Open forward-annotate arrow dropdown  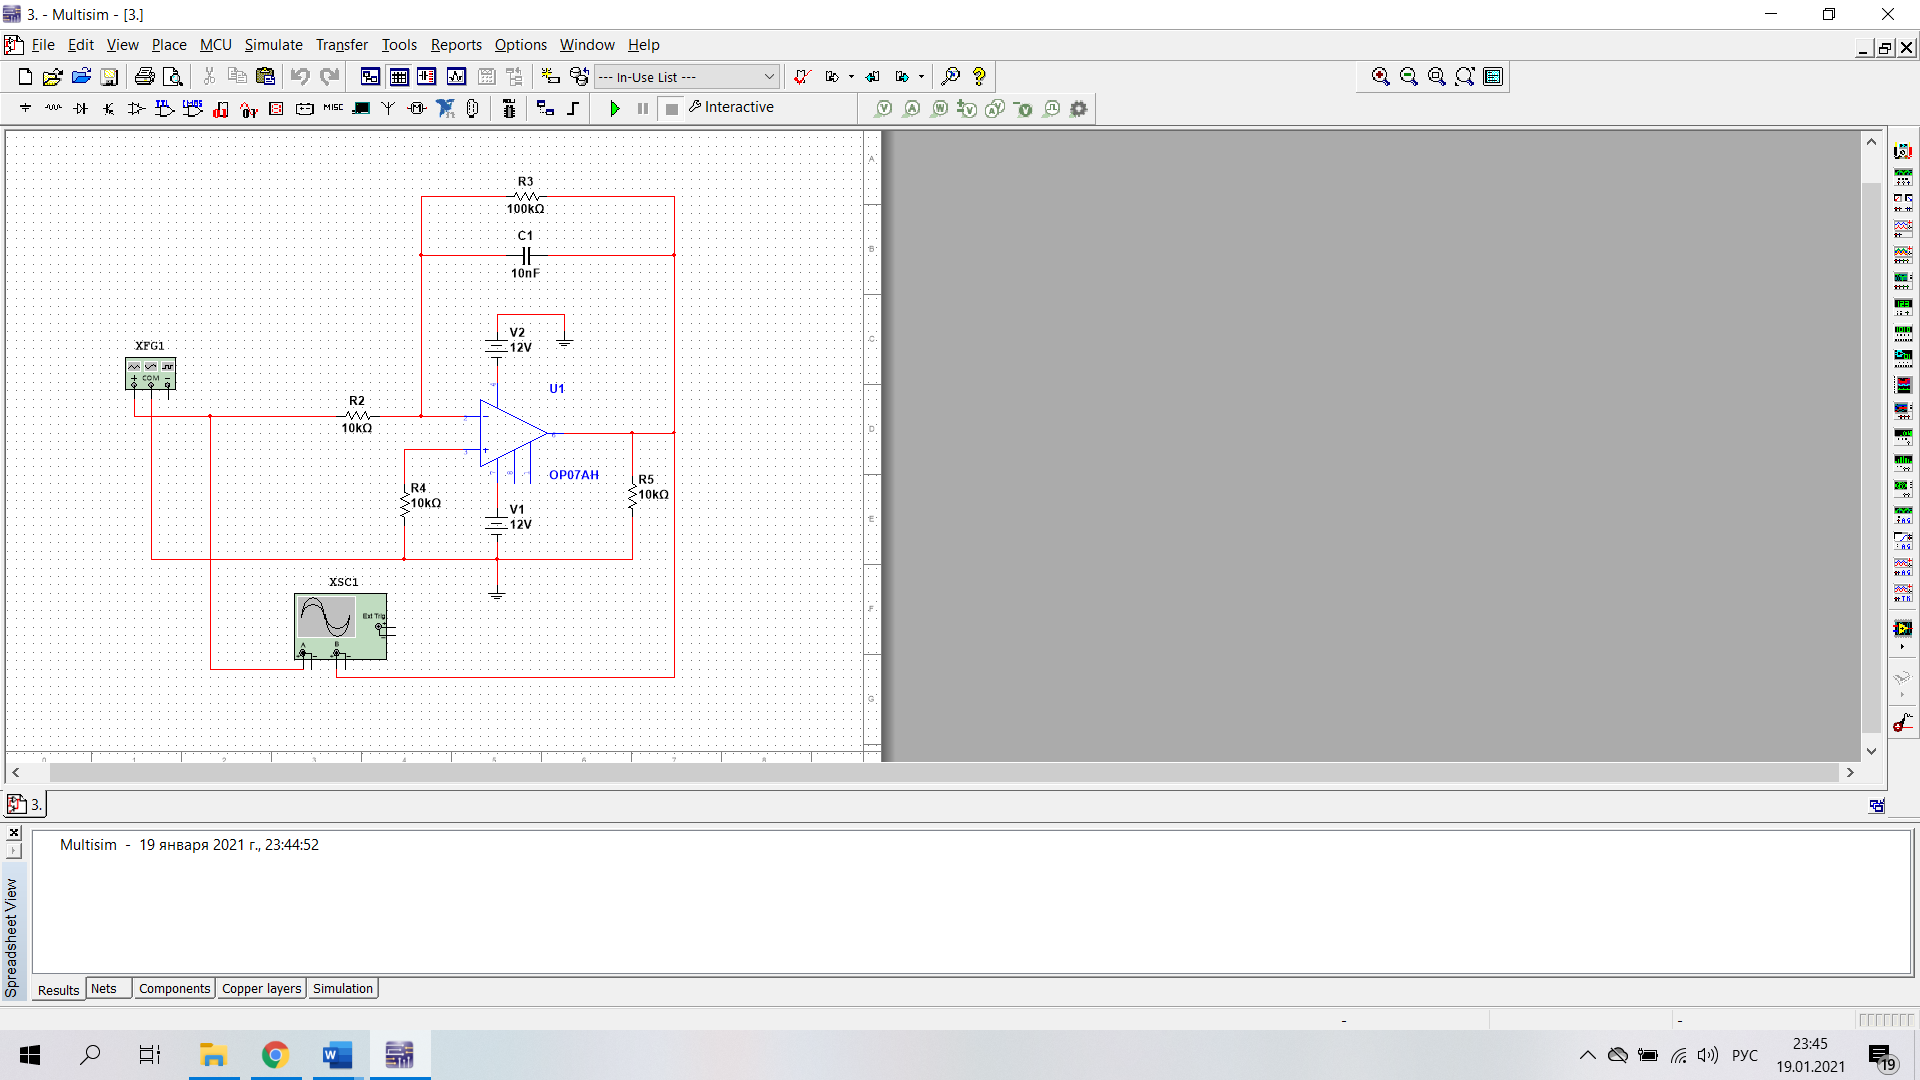(921, 76)
